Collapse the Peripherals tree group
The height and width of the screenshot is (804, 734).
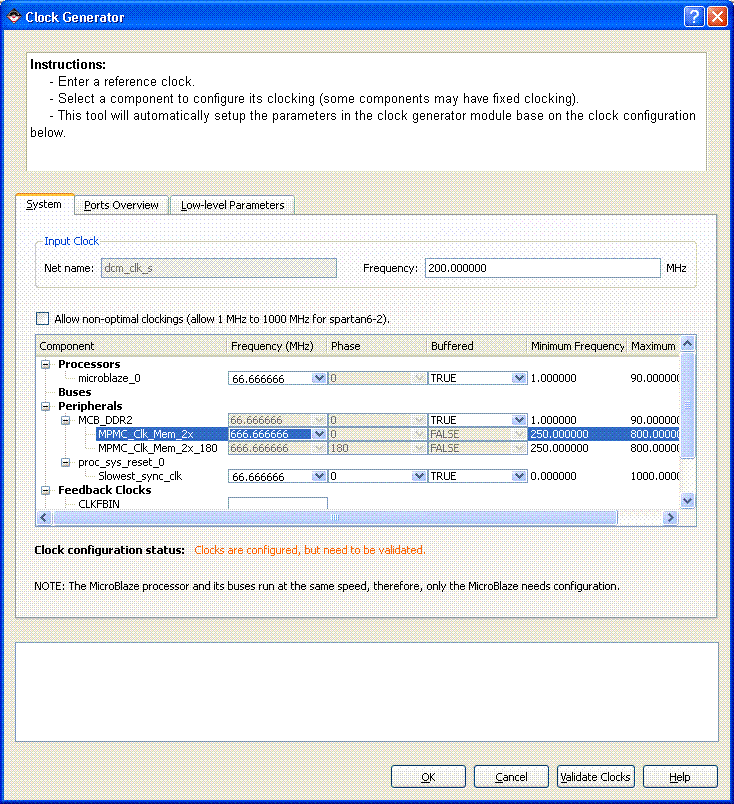pyautogui.click(x=45, y=407)
